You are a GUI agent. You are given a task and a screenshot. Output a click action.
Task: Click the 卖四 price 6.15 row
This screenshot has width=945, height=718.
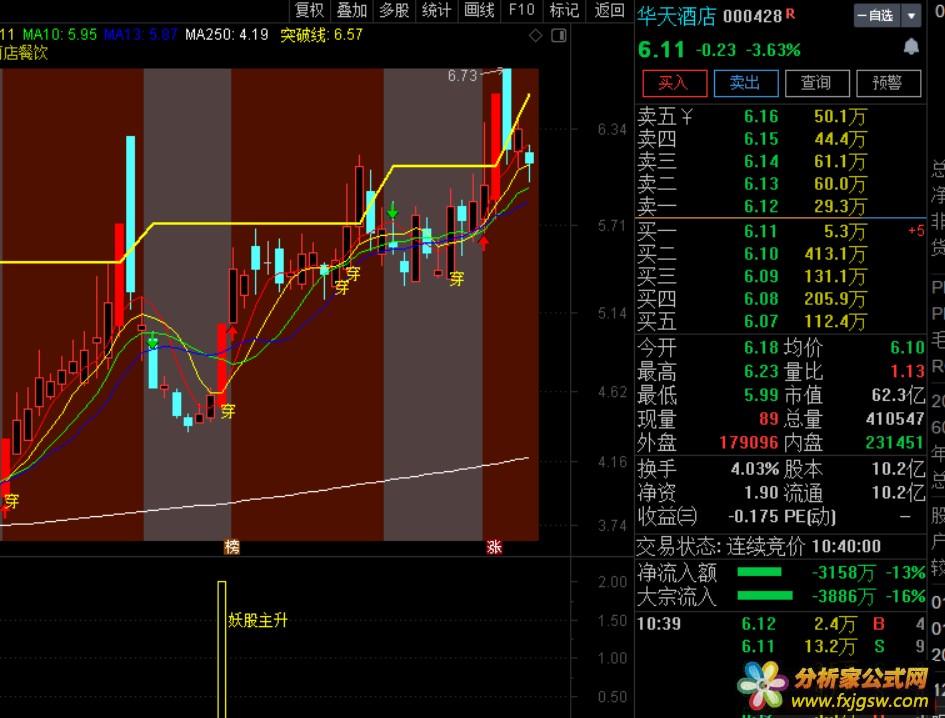click(780, 139)
